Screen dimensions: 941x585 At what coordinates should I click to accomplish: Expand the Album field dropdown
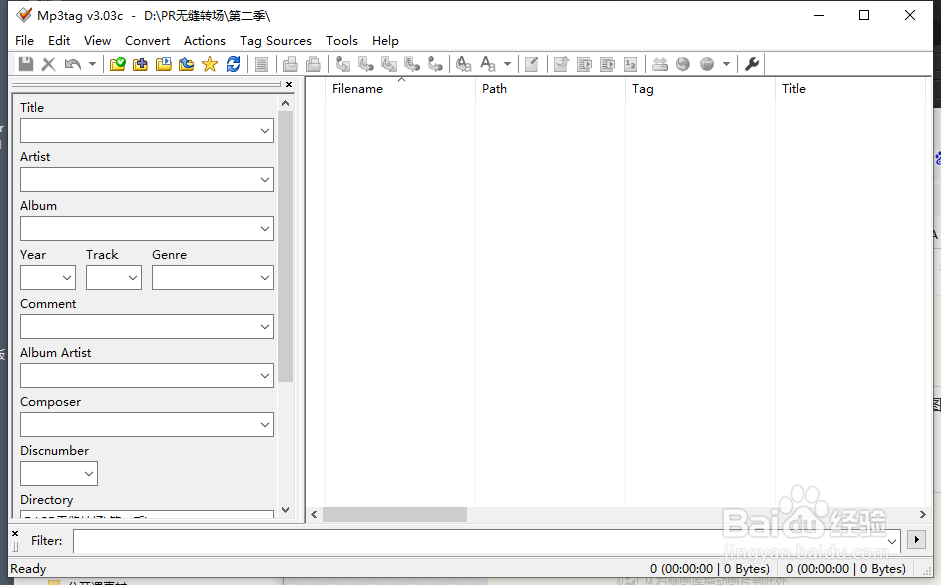[265, 229]
